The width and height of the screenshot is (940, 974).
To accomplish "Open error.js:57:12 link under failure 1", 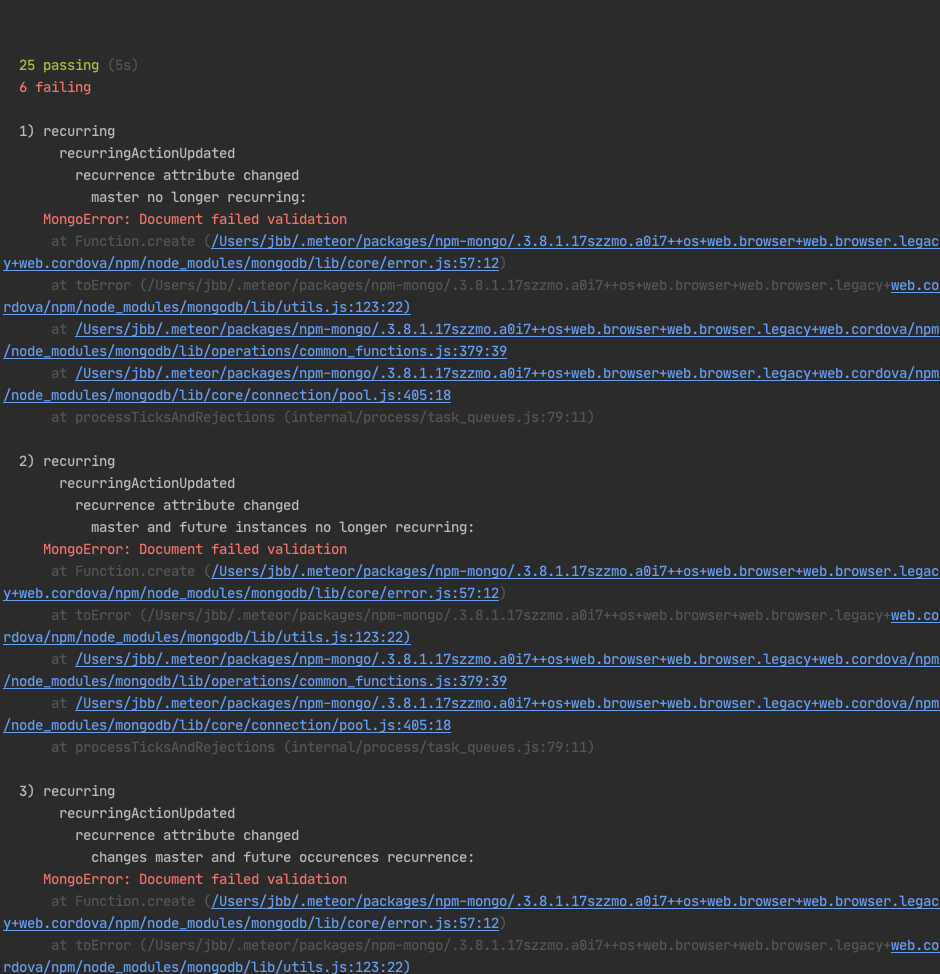I will 251,263.
